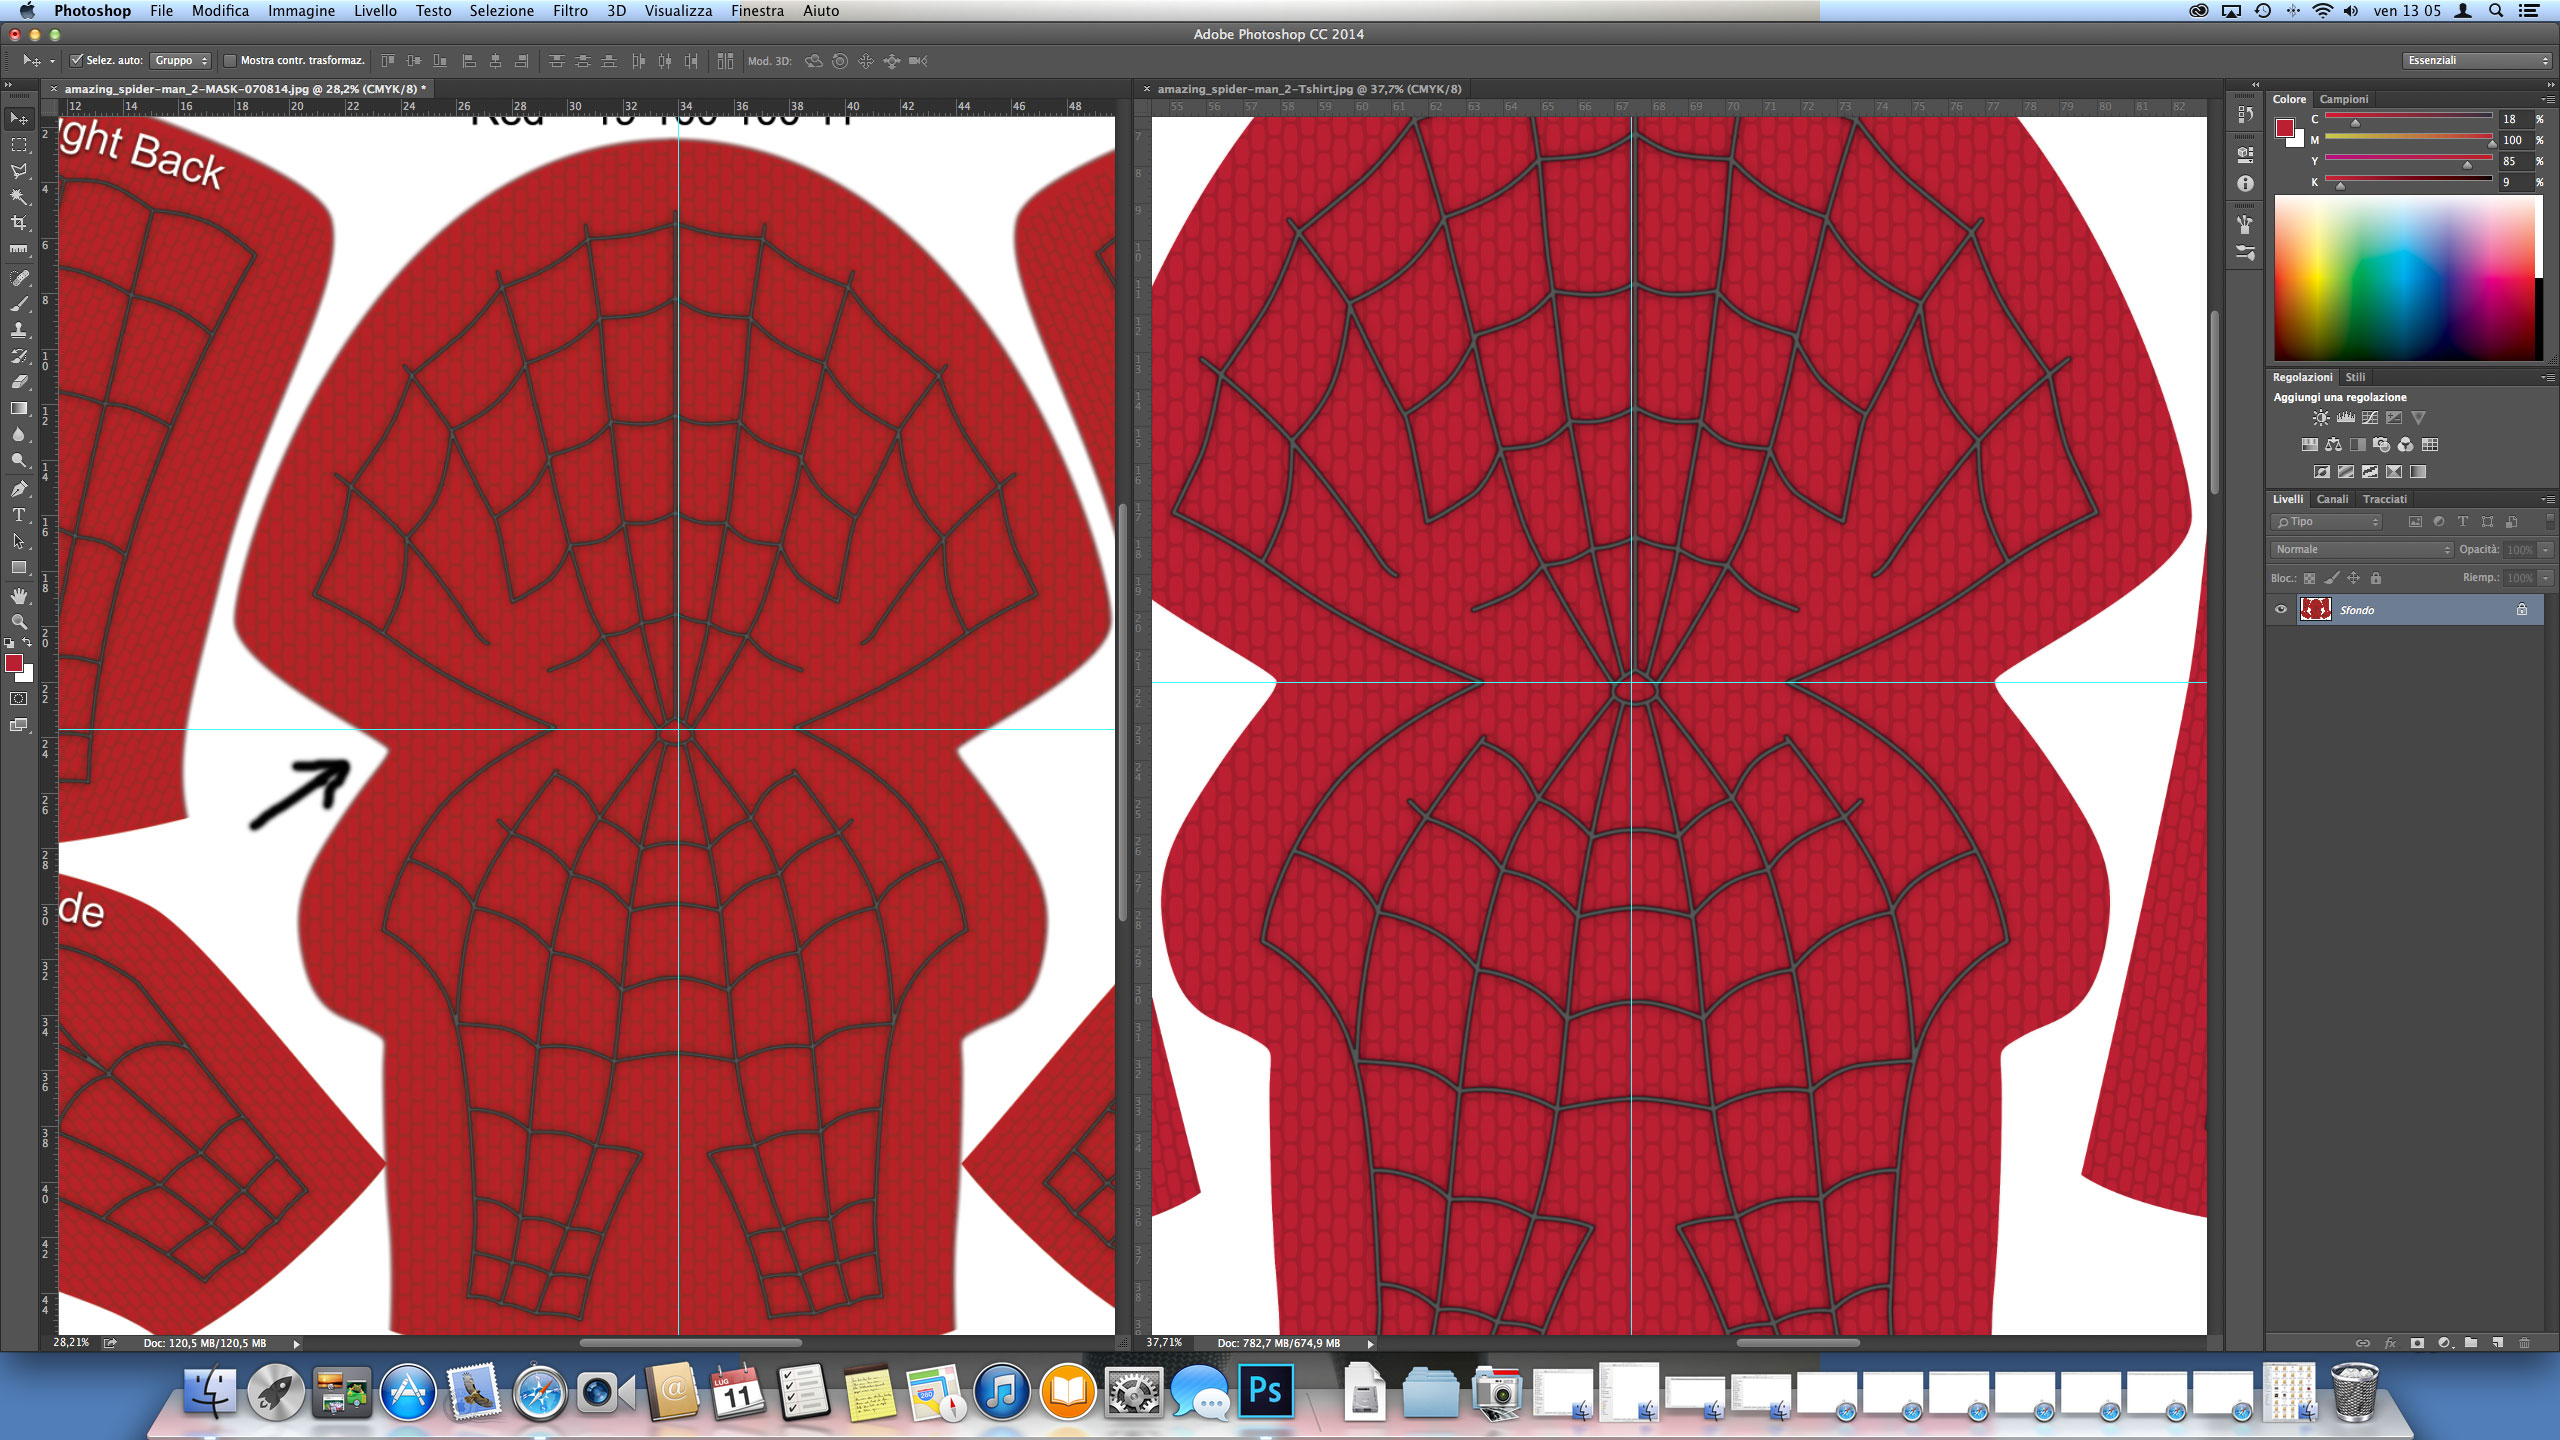The height and width of the screenshot is (1440, 2560).
Task: Add a Channel Mixer adjustment
Action: click(x=2406, y=445)
